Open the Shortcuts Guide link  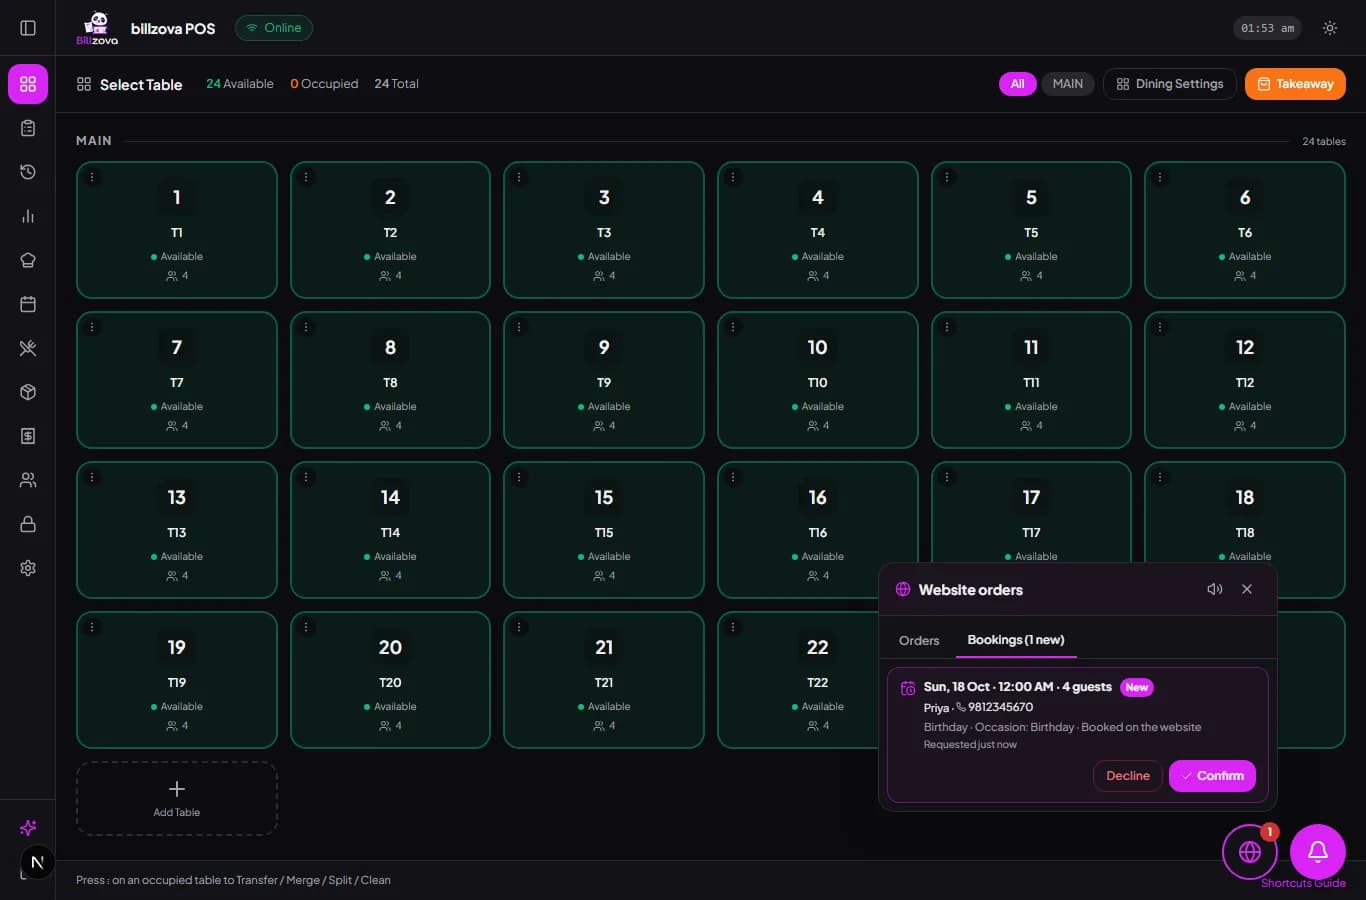tap(1303, 883)
